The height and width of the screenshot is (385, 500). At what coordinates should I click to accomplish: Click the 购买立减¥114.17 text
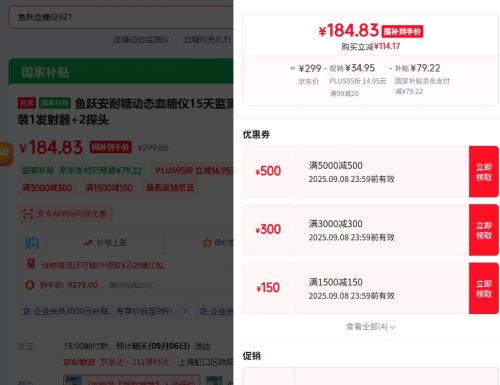click(371, 46)
